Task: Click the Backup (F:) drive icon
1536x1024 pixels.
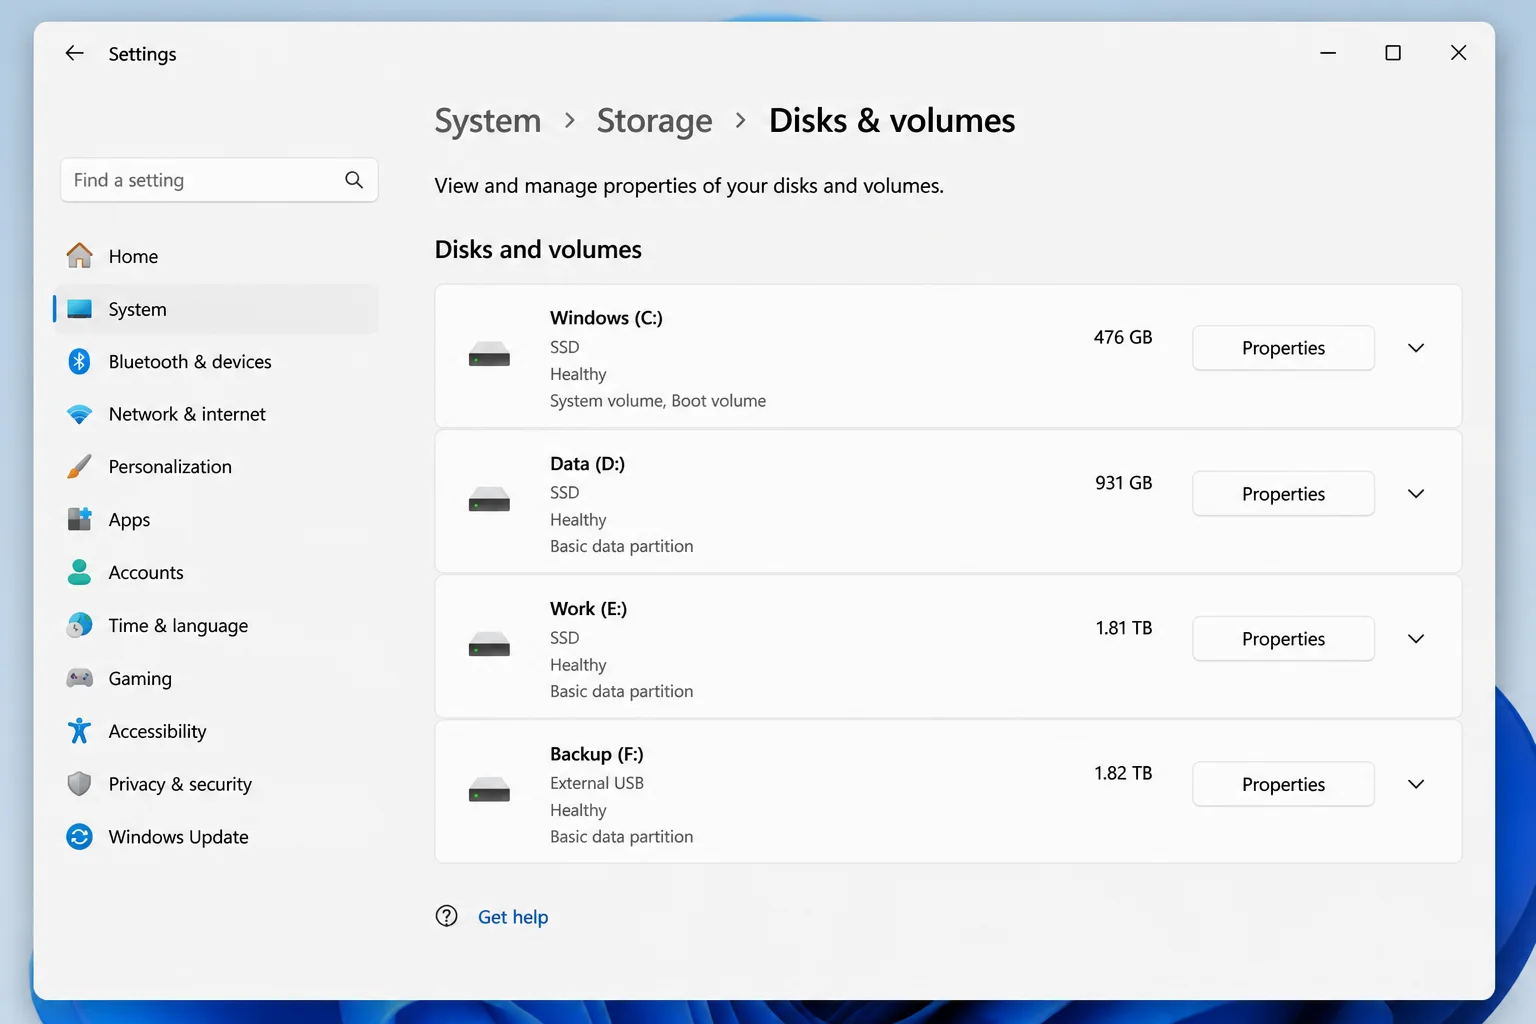Action: point(489,791)
